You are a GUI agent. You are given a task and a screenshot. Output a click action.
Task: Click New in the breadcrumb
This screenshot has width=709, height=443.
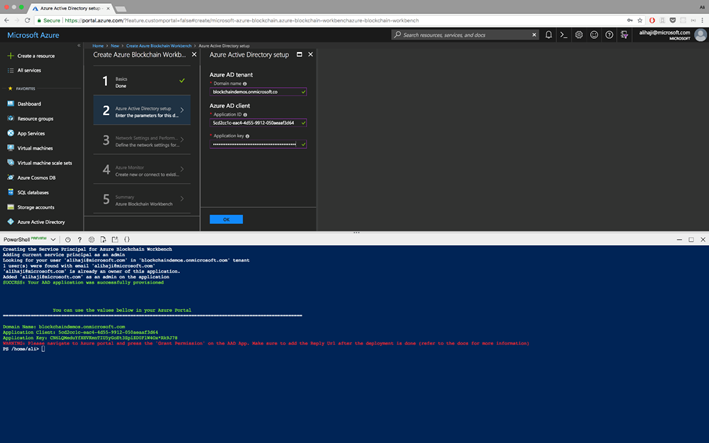[x=115, y=46]
